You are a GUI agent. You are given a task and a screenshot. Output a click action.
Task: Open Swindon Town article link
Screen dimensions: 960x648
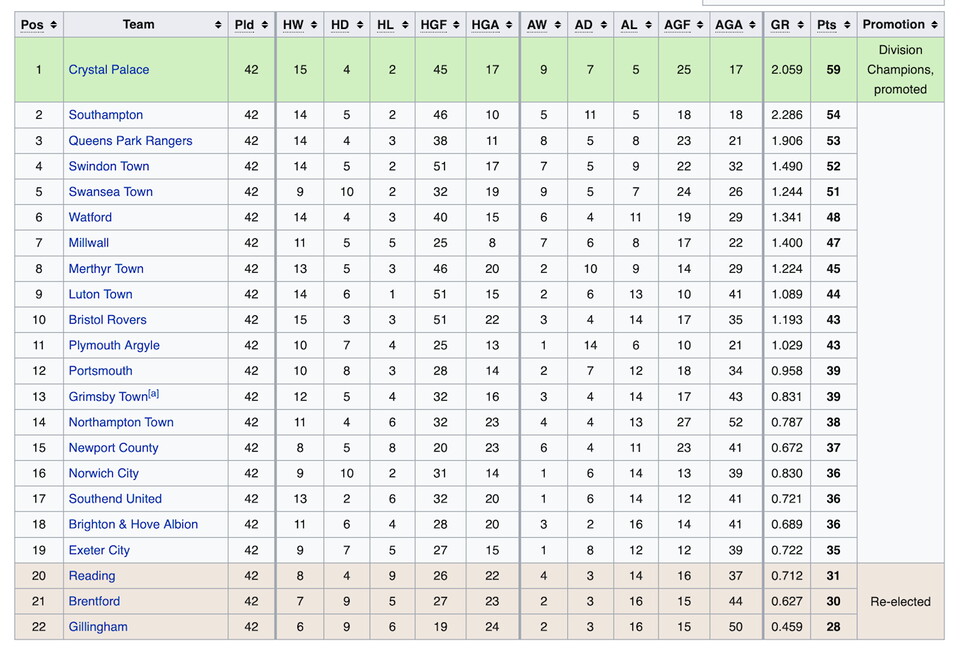tap(109, 166)
